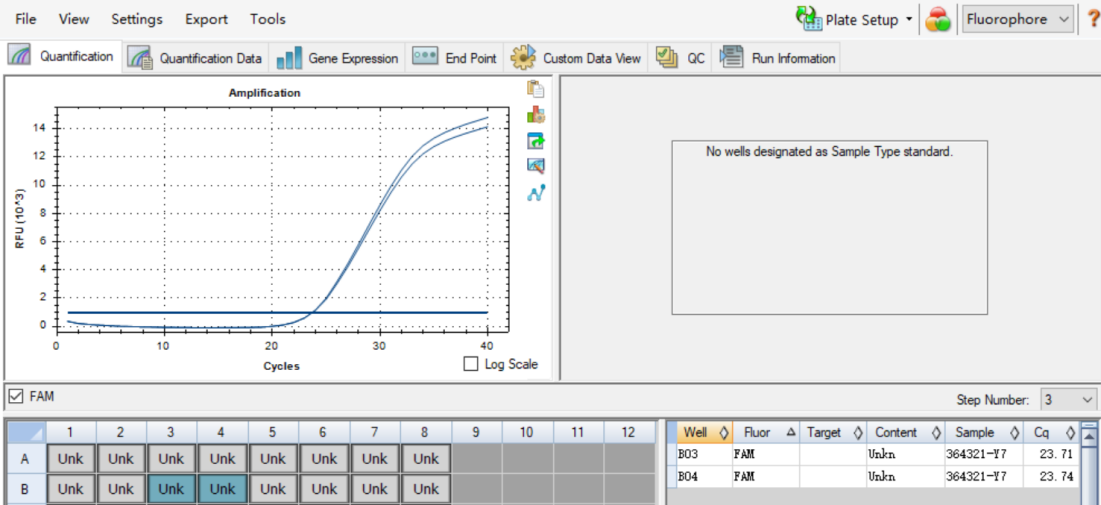The height and width of the screenshot is (505, 1101).
Task: Select well A5 Unk in plate
Action: pyautogui.click(x=272, y=459)
